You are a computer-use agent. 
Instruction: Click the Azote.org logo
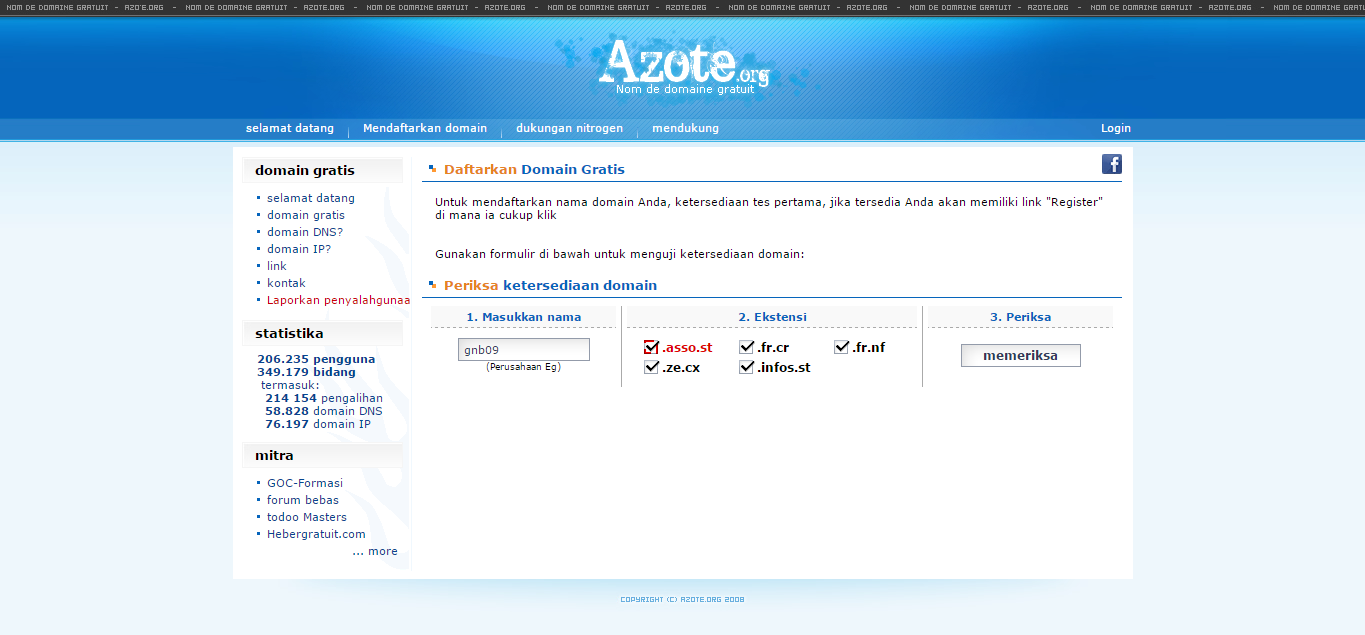(684, 65)
